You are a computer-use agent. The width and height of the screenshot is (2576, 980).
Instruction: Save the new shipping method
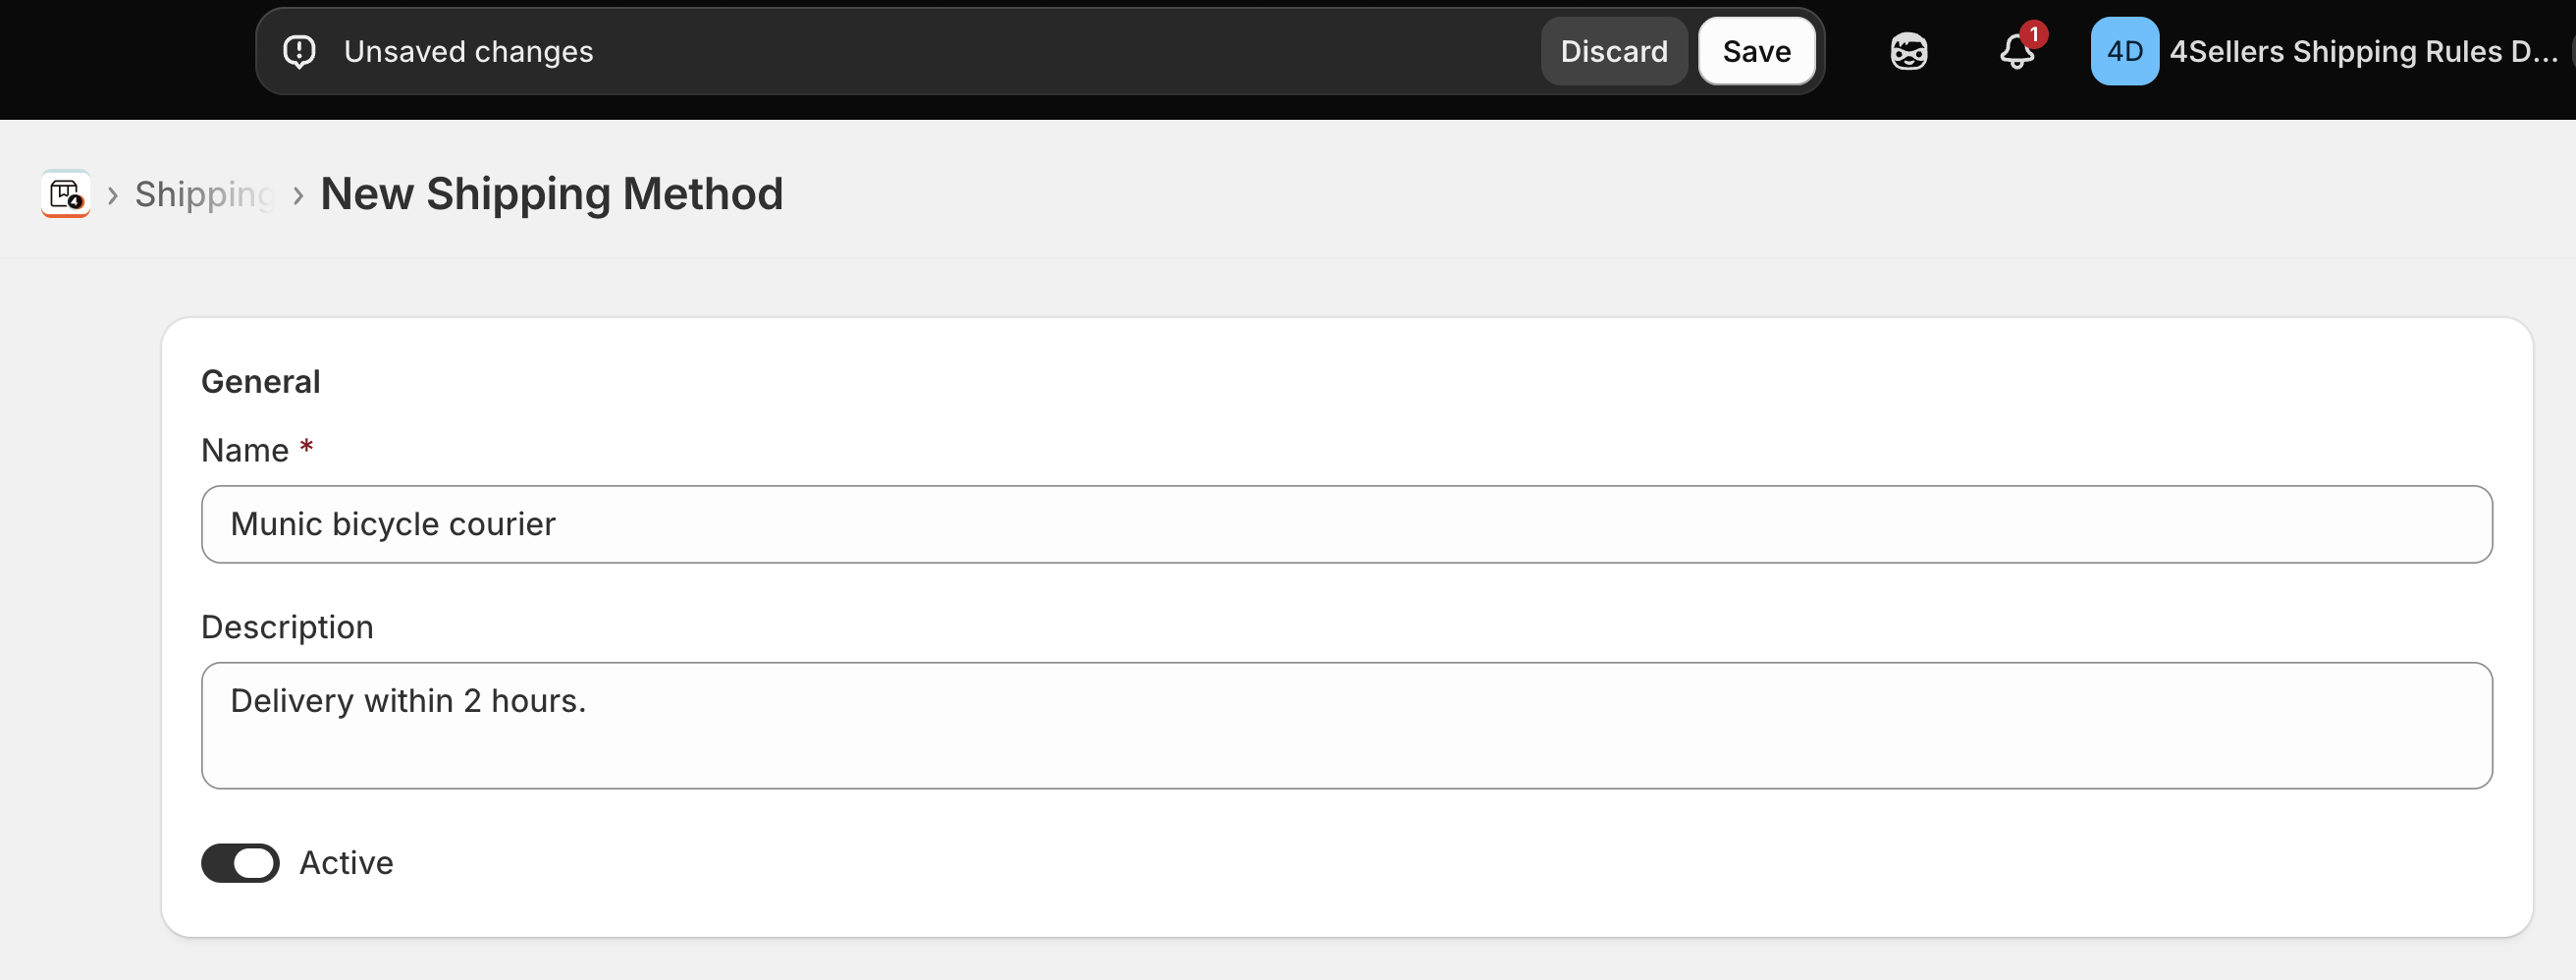(x=1756, y=51)
